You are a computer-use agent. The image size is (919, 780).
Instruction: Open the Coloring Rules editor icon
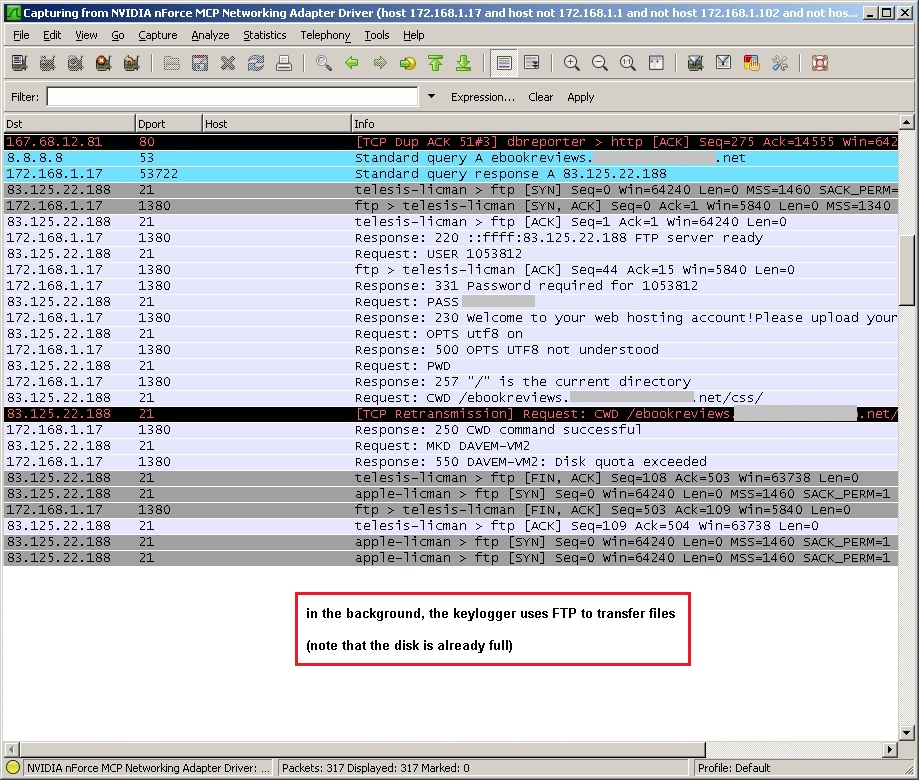[x=752, y=63]
